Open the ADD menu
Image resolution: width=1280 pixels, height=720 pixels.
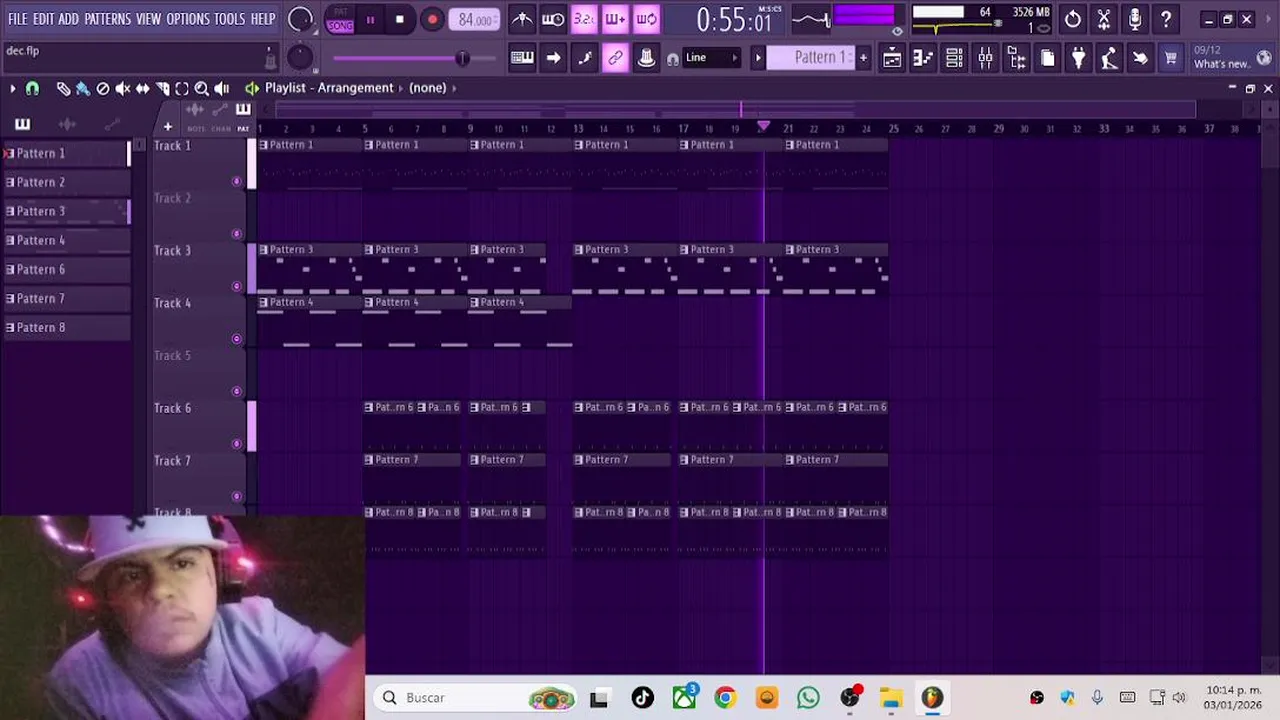pos(68,19)
